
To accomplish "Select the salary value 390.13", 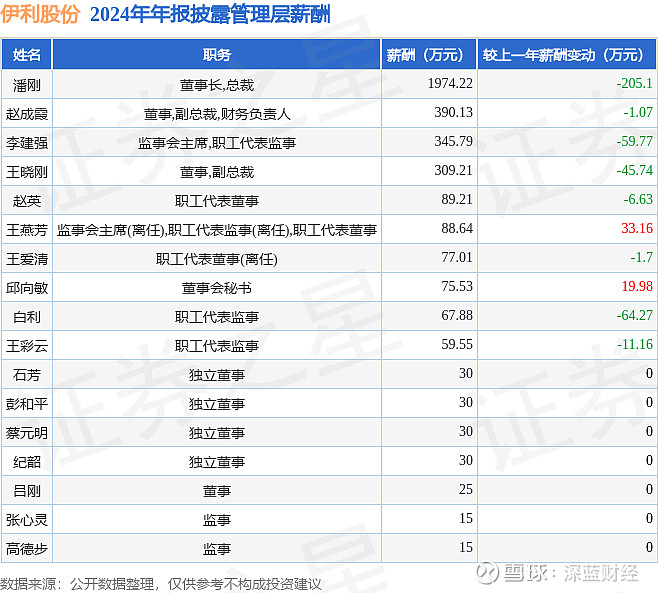I will click(453, 112).
